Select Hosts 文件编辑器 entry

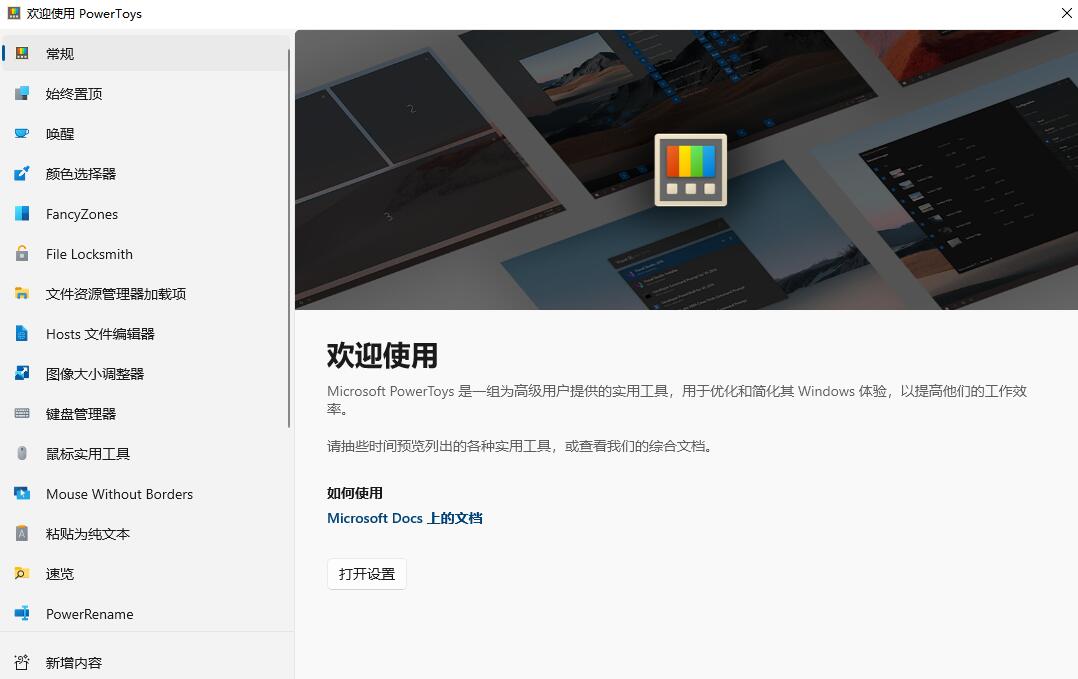145,333
